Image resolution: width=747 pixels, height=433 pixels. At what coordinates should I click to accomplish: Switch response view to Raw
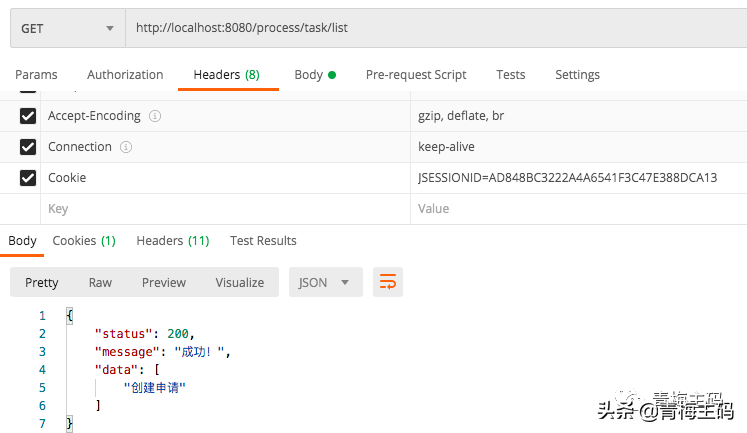(100, 282)
